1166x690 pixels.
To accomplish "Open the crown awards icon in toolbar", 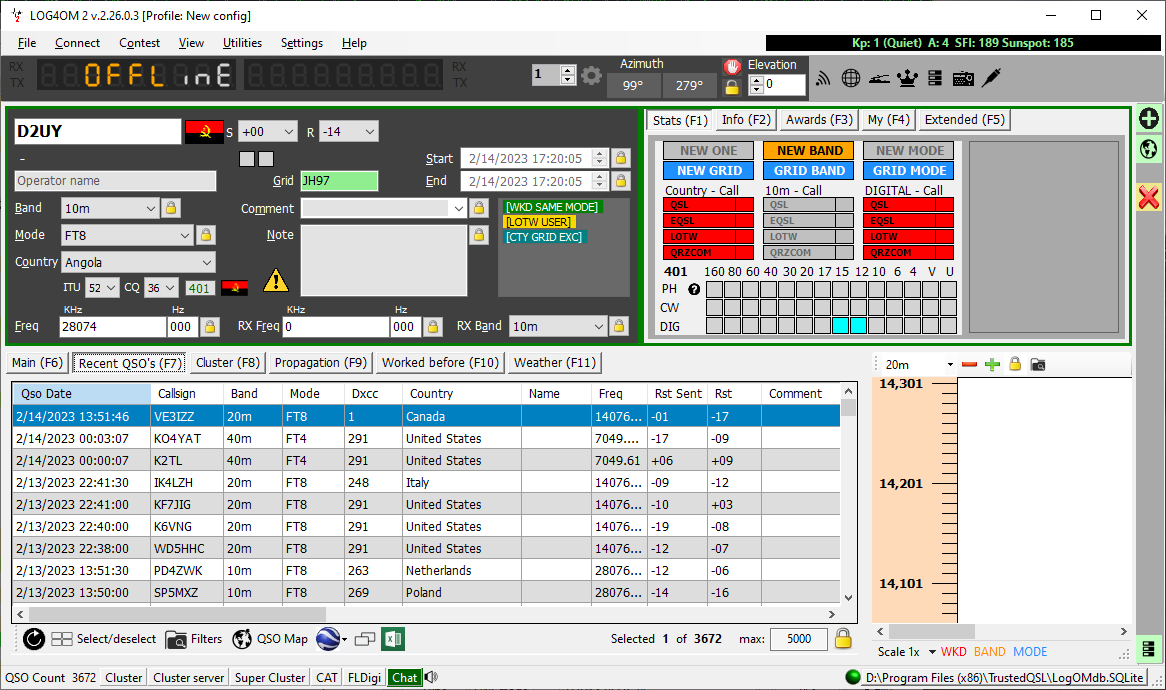I will click(907, 77).
